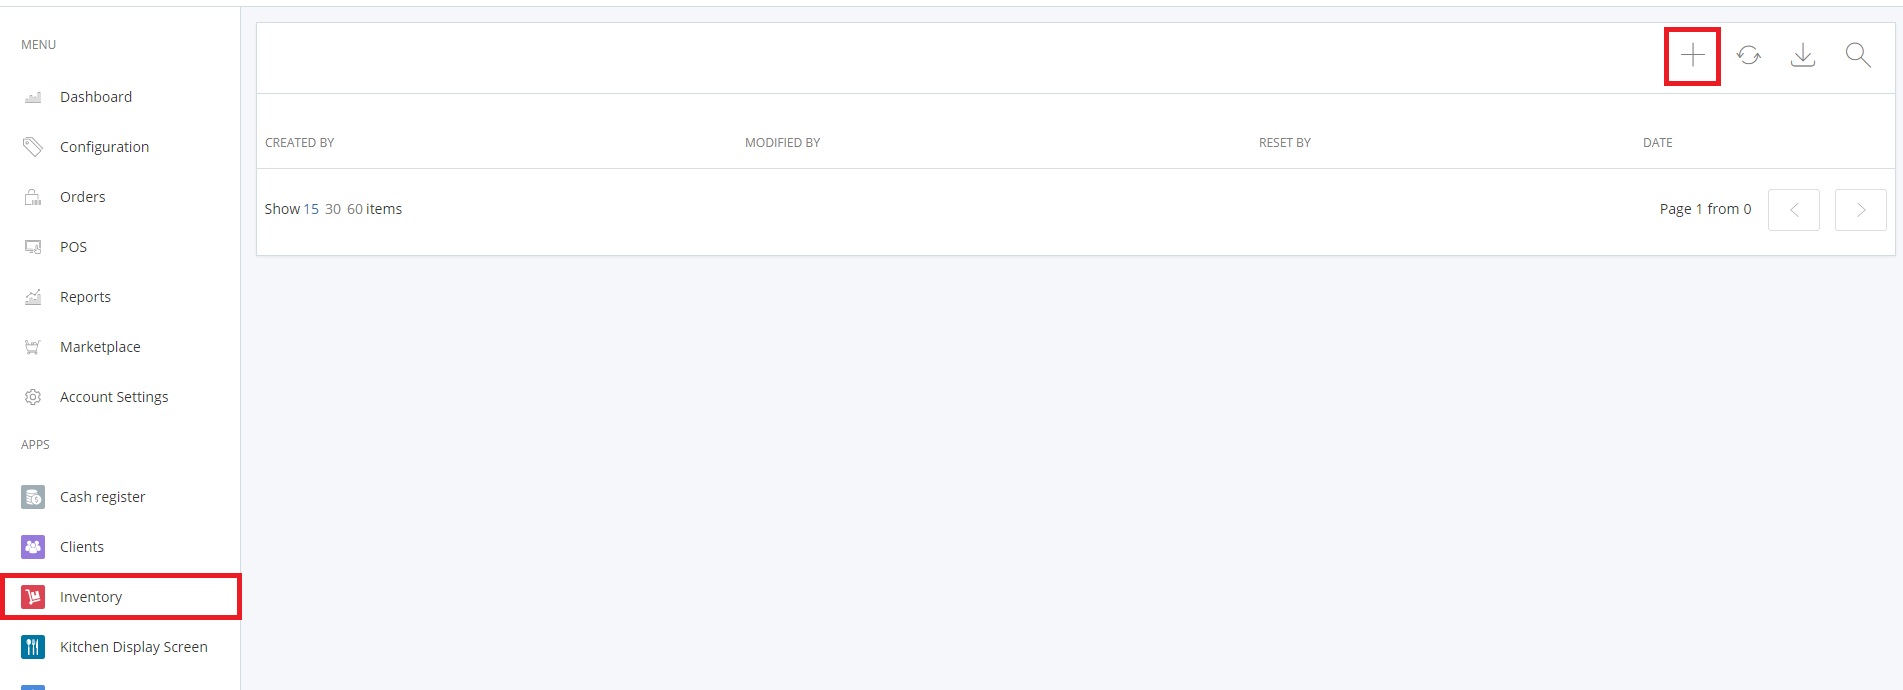Click the Dashboard chart icon
The image size is (1903, 690).
33,97
